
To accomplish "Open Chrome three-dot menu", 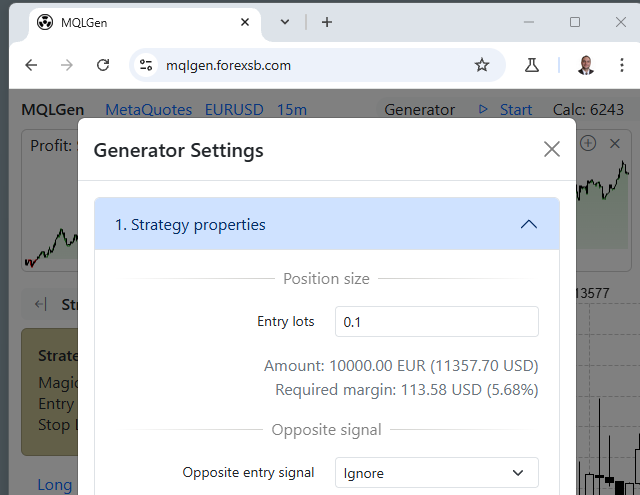I will (x=622, y=65).
